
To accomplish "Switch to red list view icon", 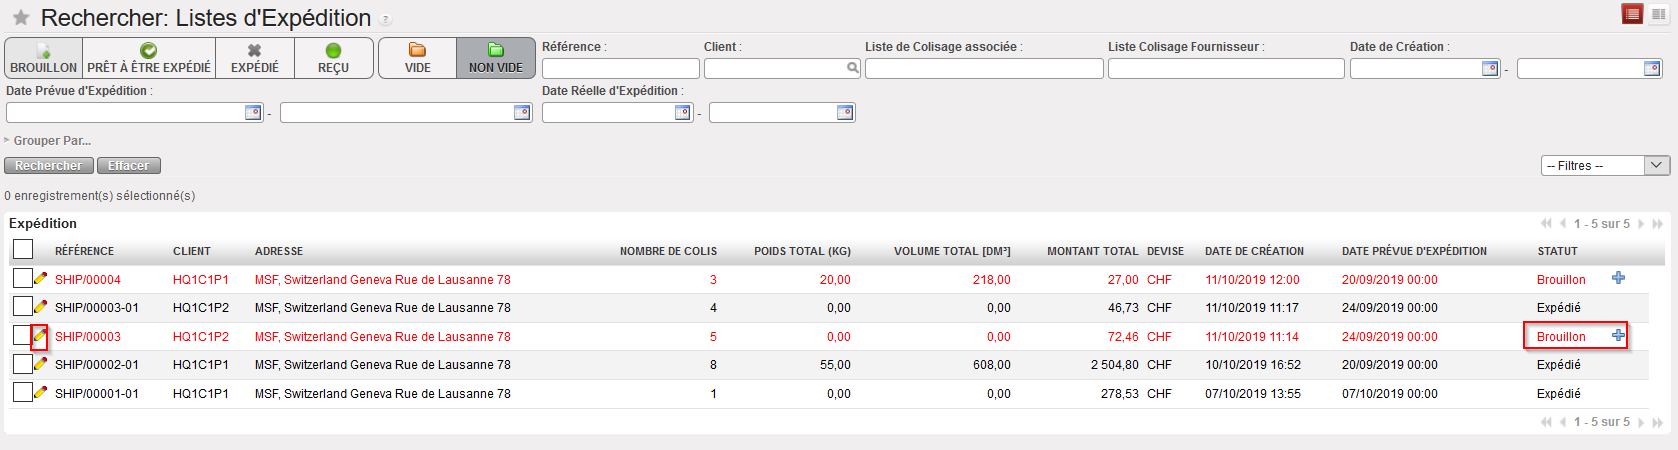I will pyautogui.click(x=1632, y=14).
